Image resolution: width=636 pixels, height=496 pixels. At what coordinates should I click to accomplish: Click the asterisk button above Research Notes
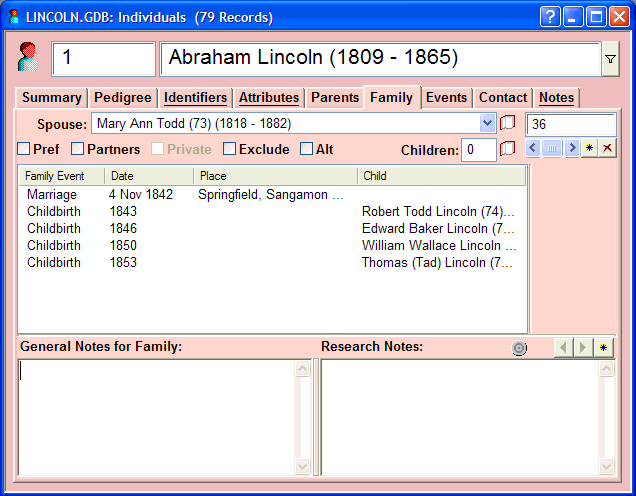click(603, 347)
